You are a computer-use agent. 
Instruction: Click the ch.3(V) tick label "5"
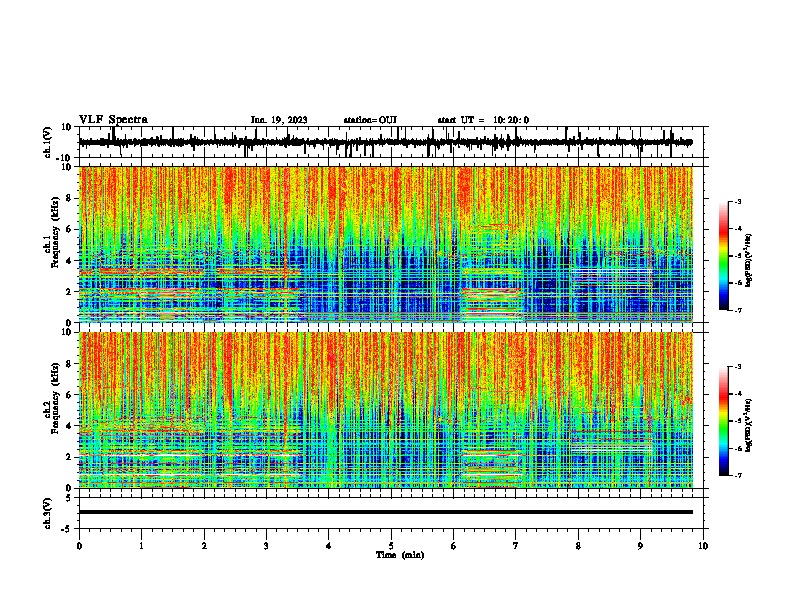pyautogui.click(x=69, y=498)
